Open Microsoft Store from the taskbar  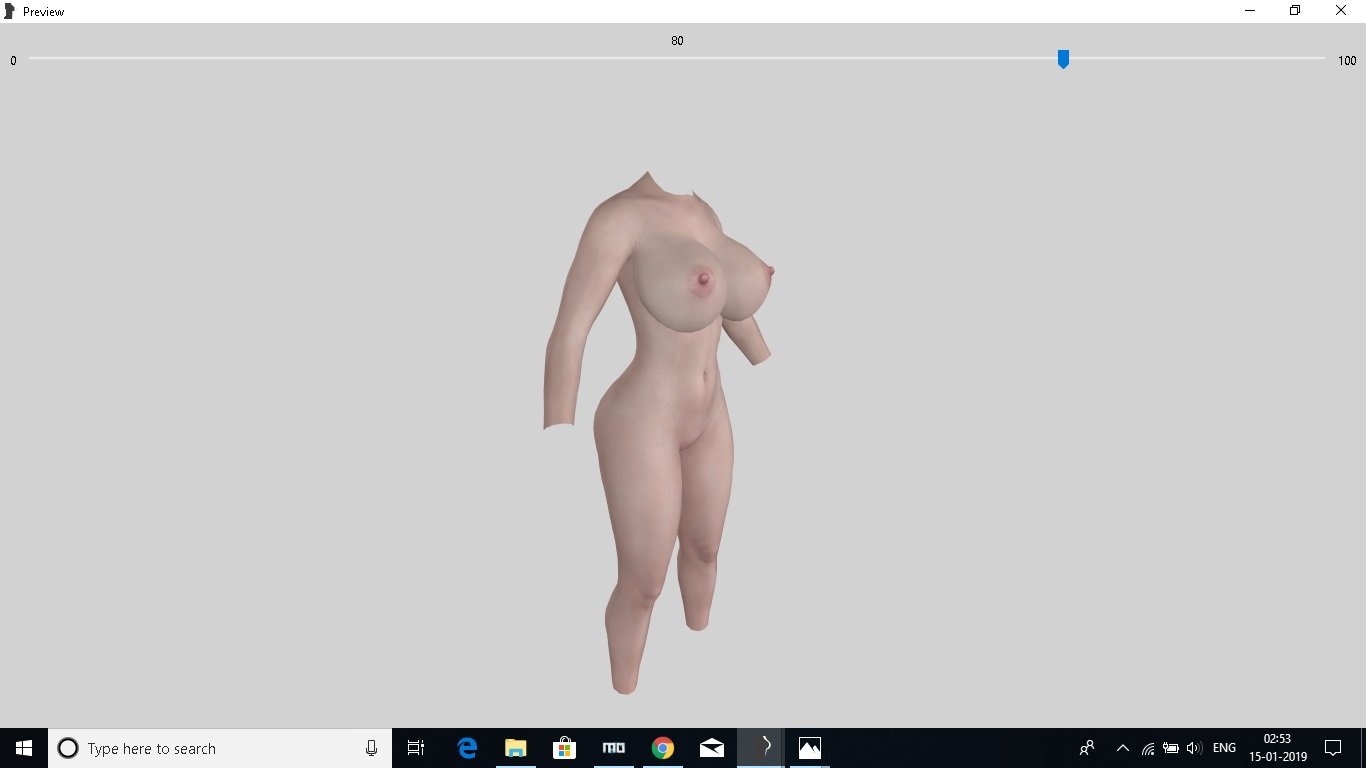[565, 748]
